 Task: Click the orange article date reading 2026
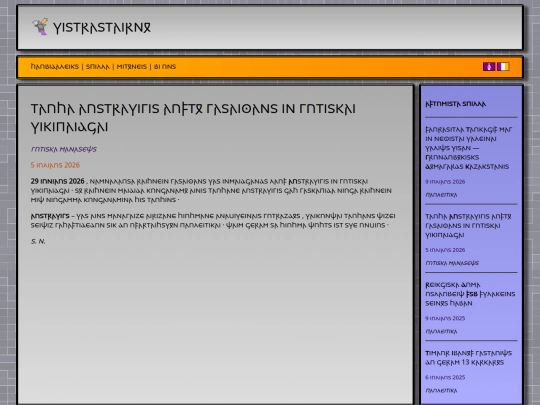pos(55,165)
